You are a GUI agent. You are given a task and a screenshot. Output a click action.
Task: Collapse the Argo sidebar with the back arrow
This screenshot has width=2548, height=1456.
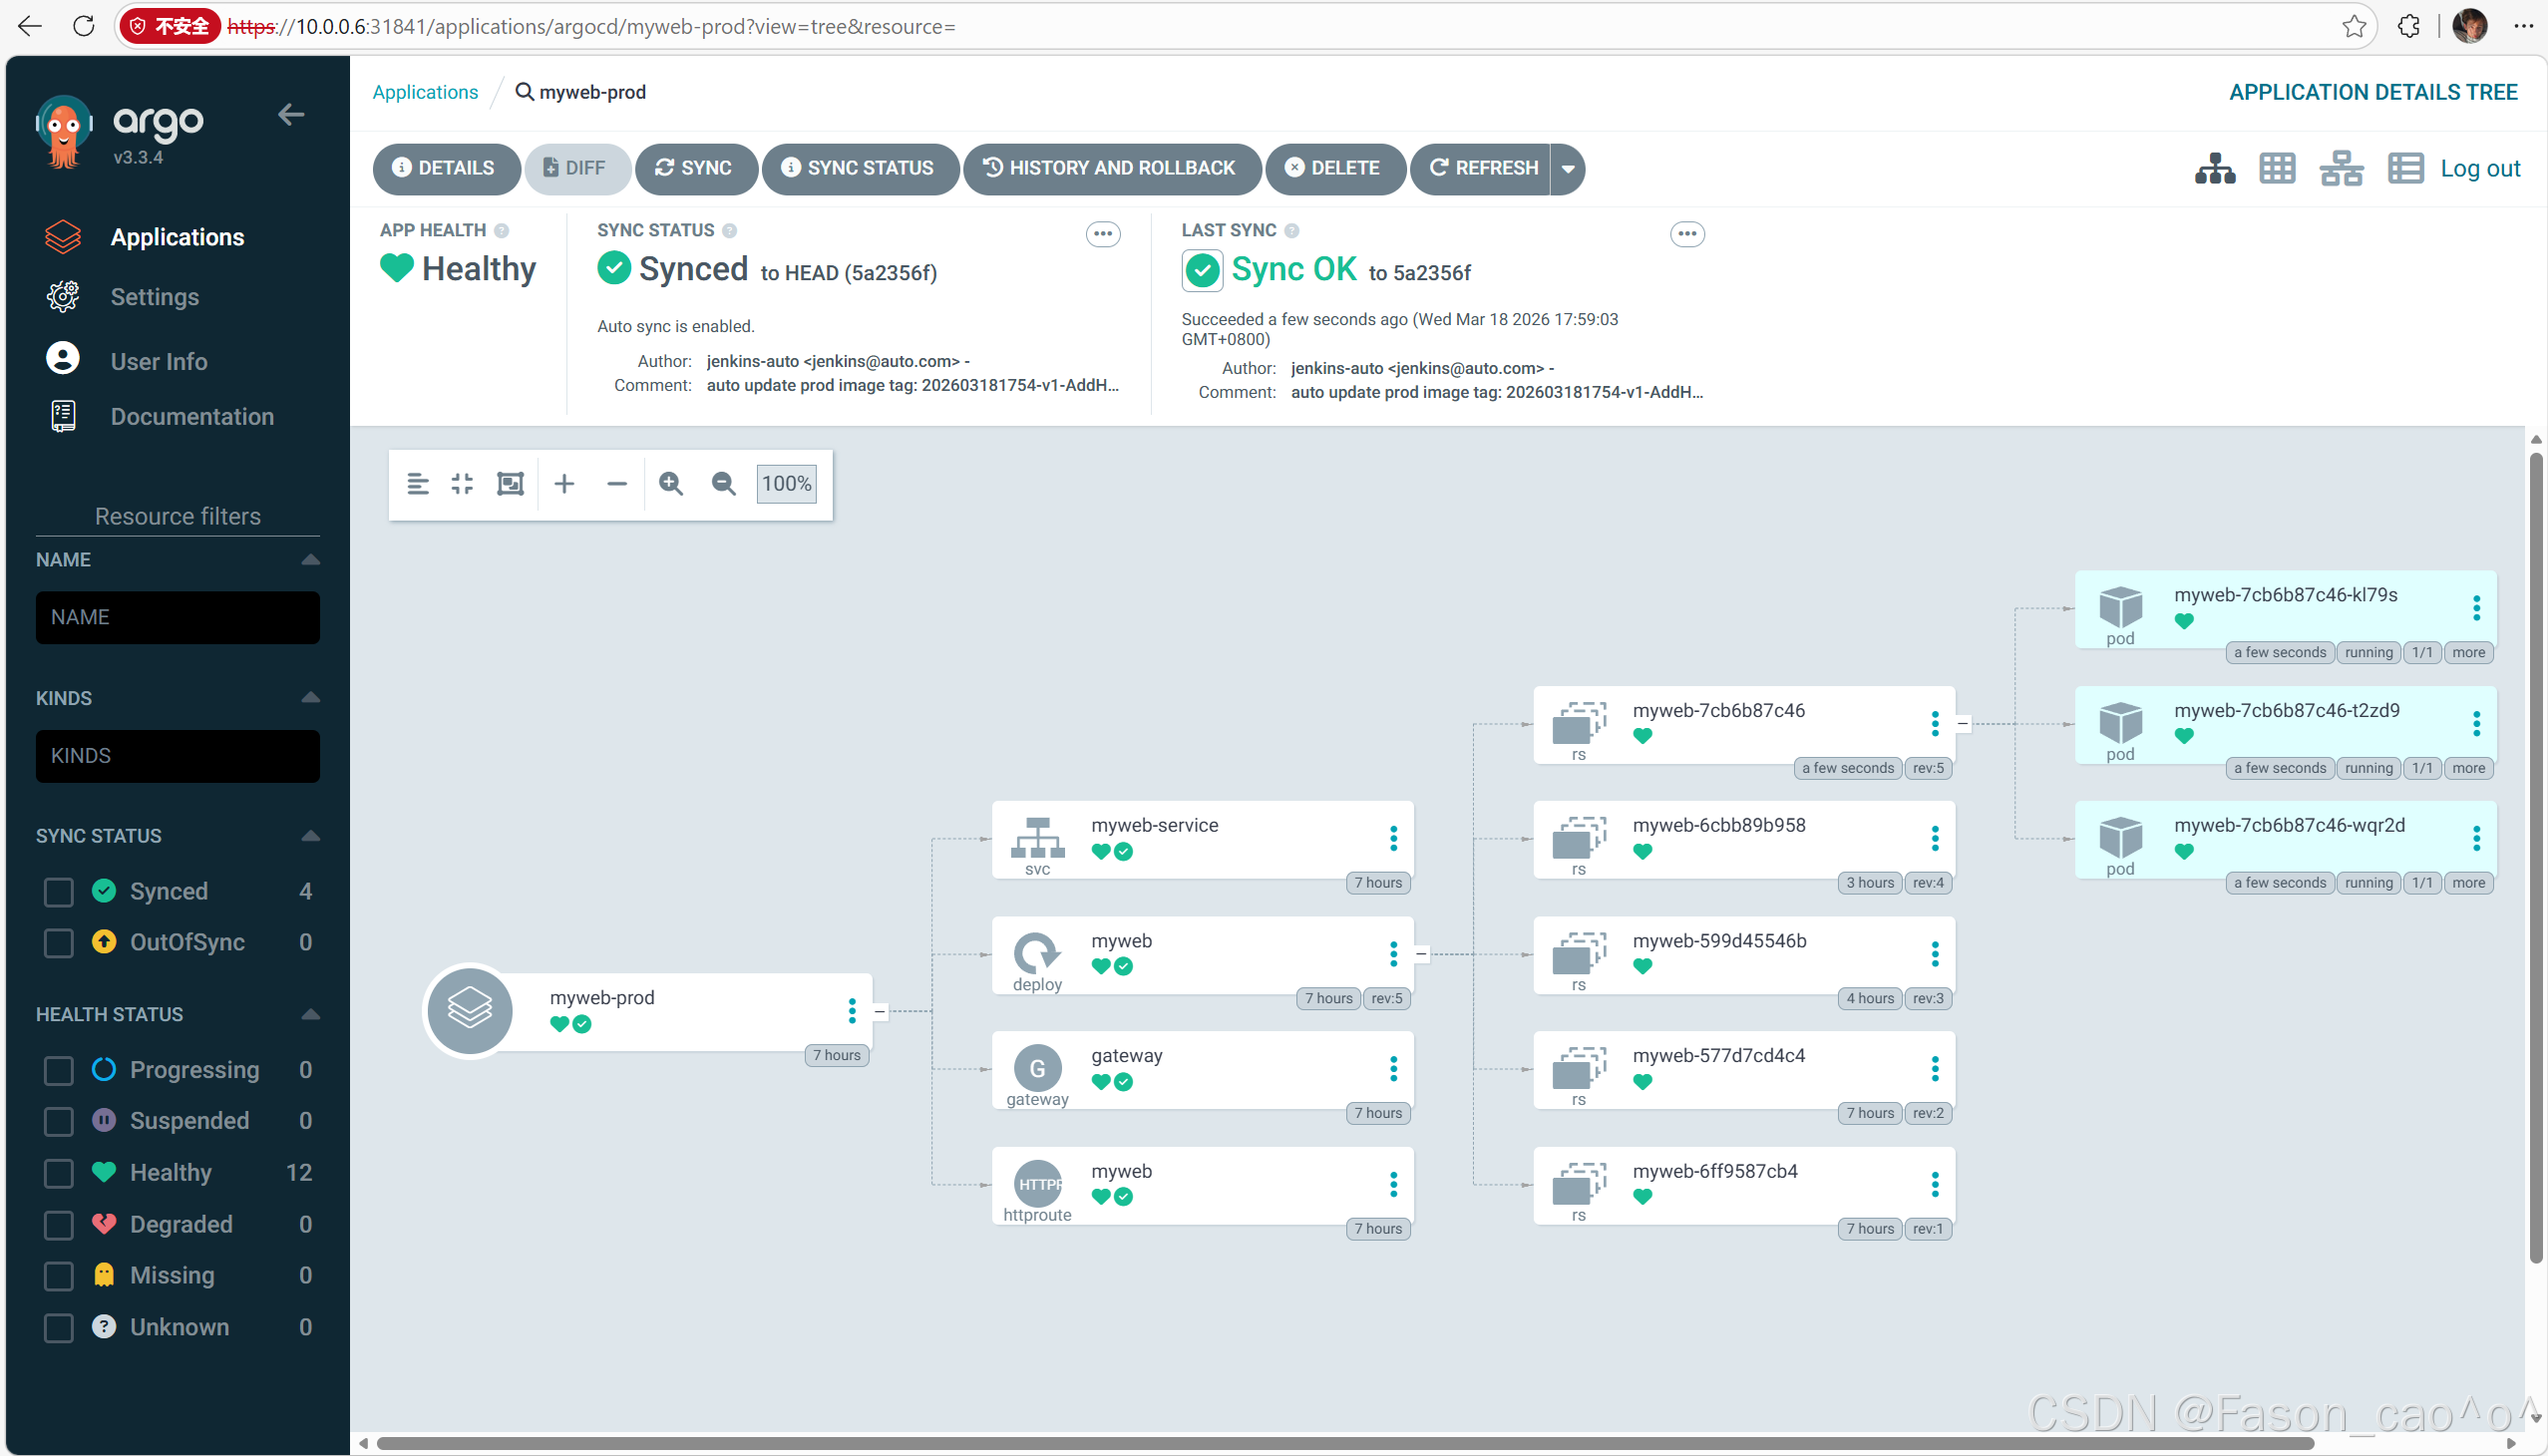click(x=291, y=115)
